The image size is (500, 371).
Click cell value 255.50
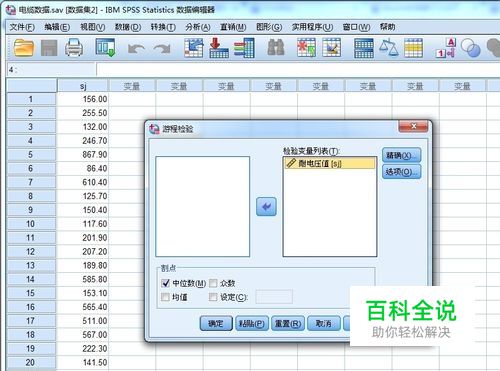tap(83, 113)
